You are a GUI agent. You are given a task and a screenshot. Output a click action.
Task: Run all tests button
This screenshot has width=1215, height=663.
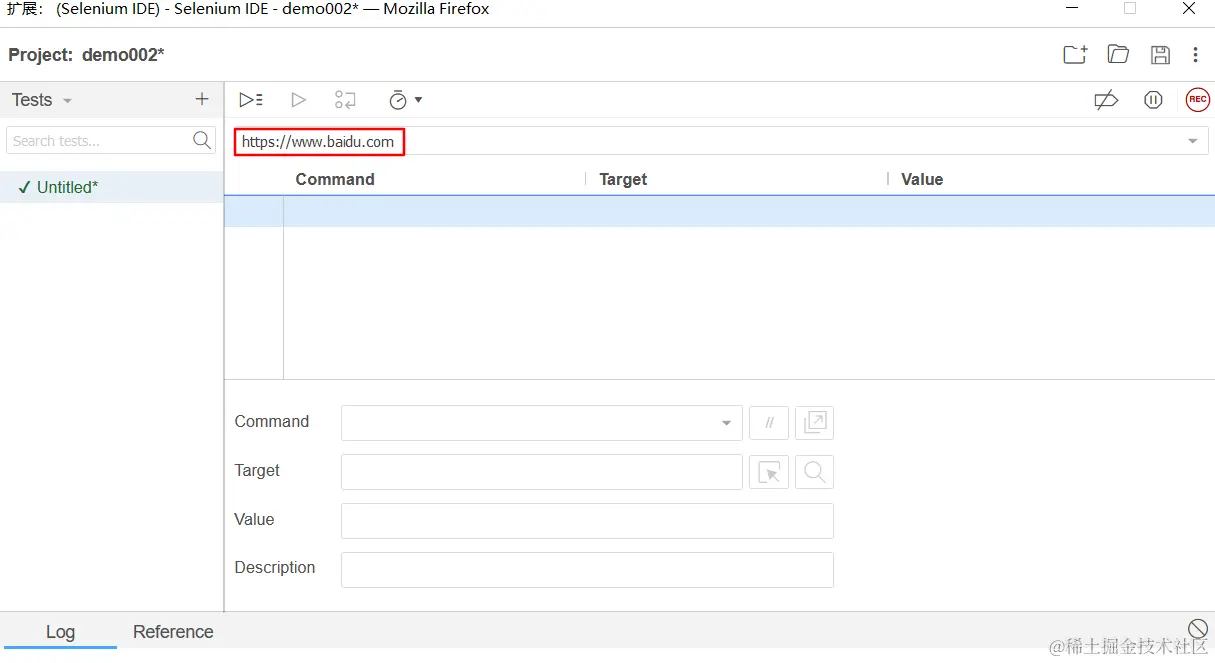coord(251,100)
